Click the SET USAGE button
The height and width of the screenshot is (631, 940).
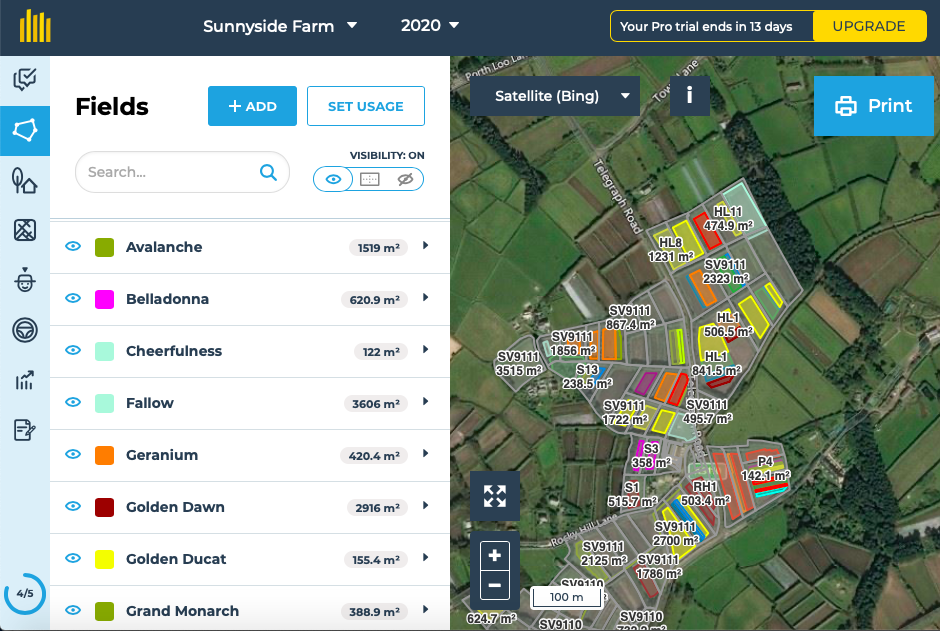[366, 106]
